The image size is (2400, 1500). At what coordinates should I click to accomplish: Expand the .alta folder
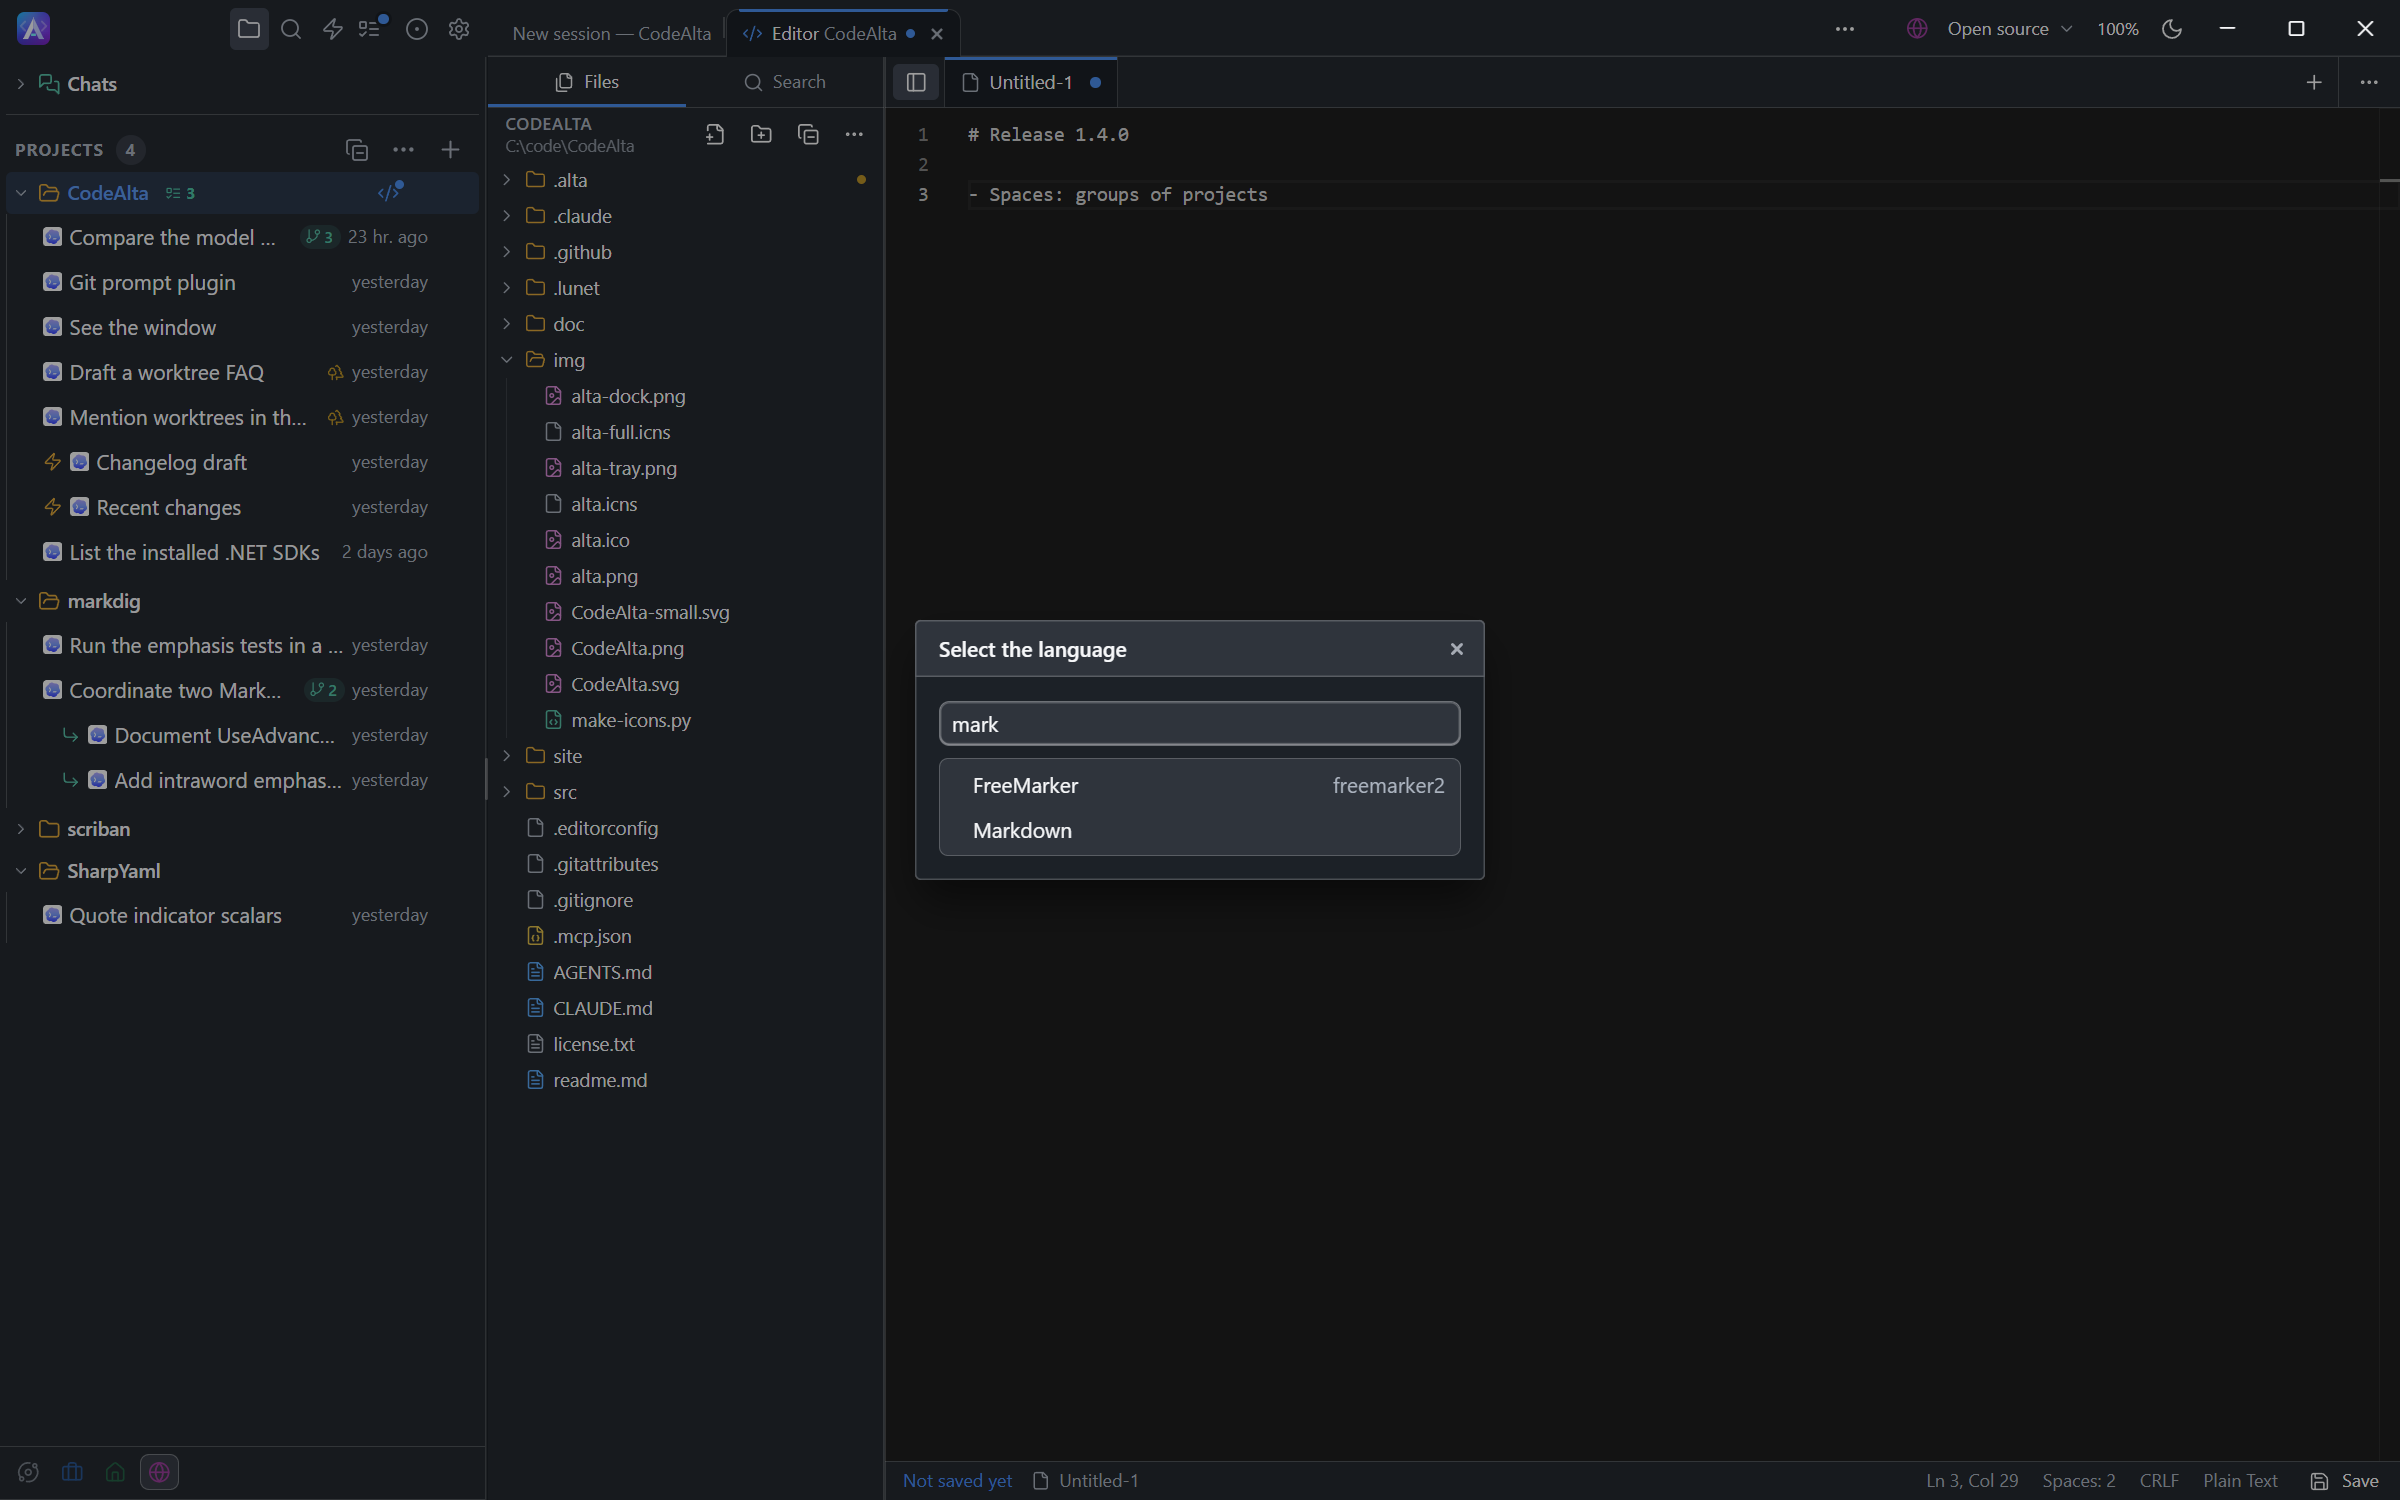(x=507, y=180)
